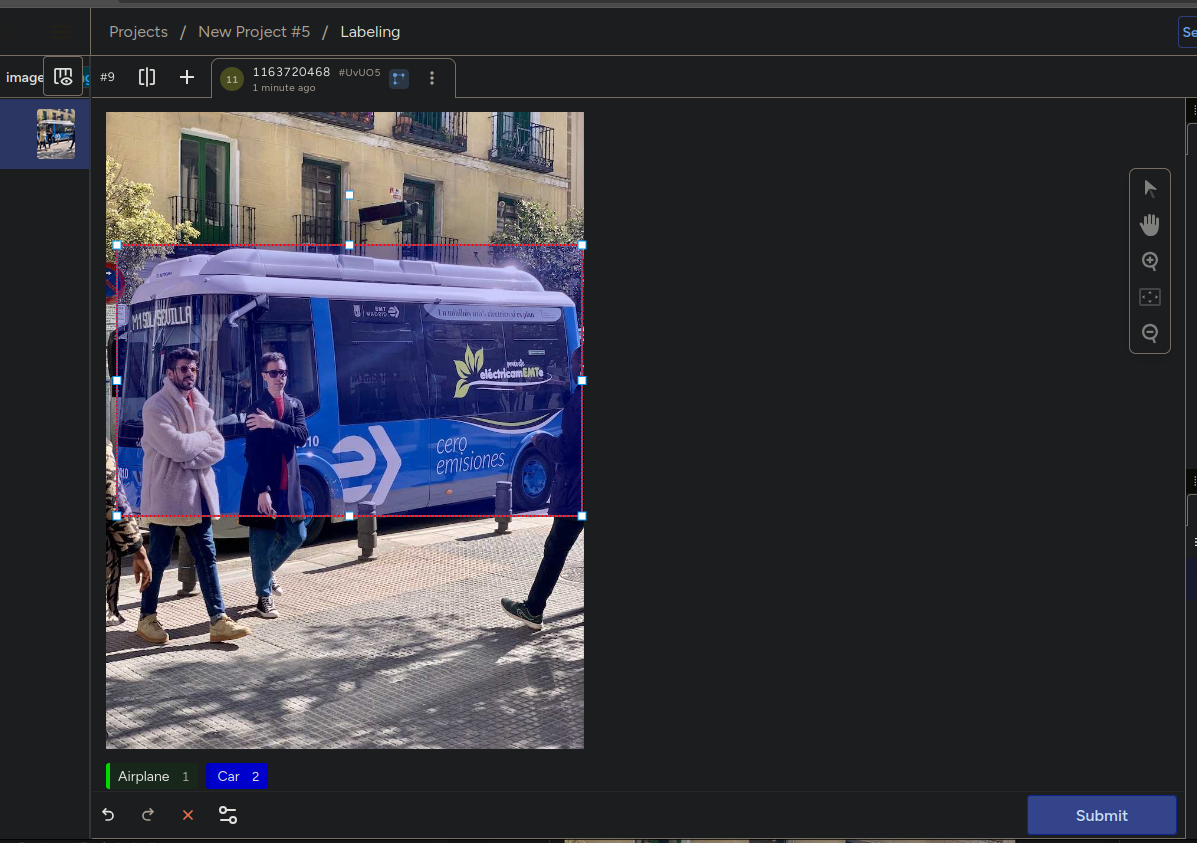Open the compare annotations split icon
Image resolution: width=1197 pixels, height=843 pixels.
(x=147, y=77)
